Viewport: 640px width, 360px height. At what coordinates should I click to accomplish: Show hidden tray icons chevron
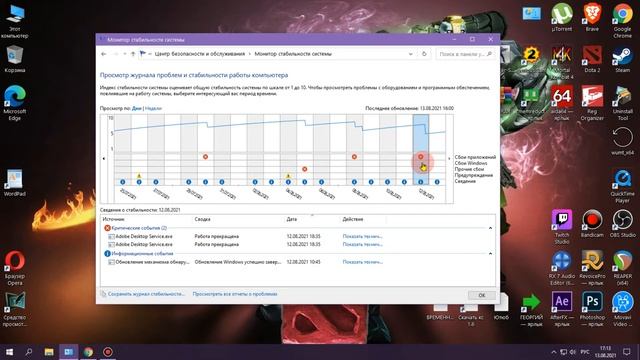pos(553,352)
